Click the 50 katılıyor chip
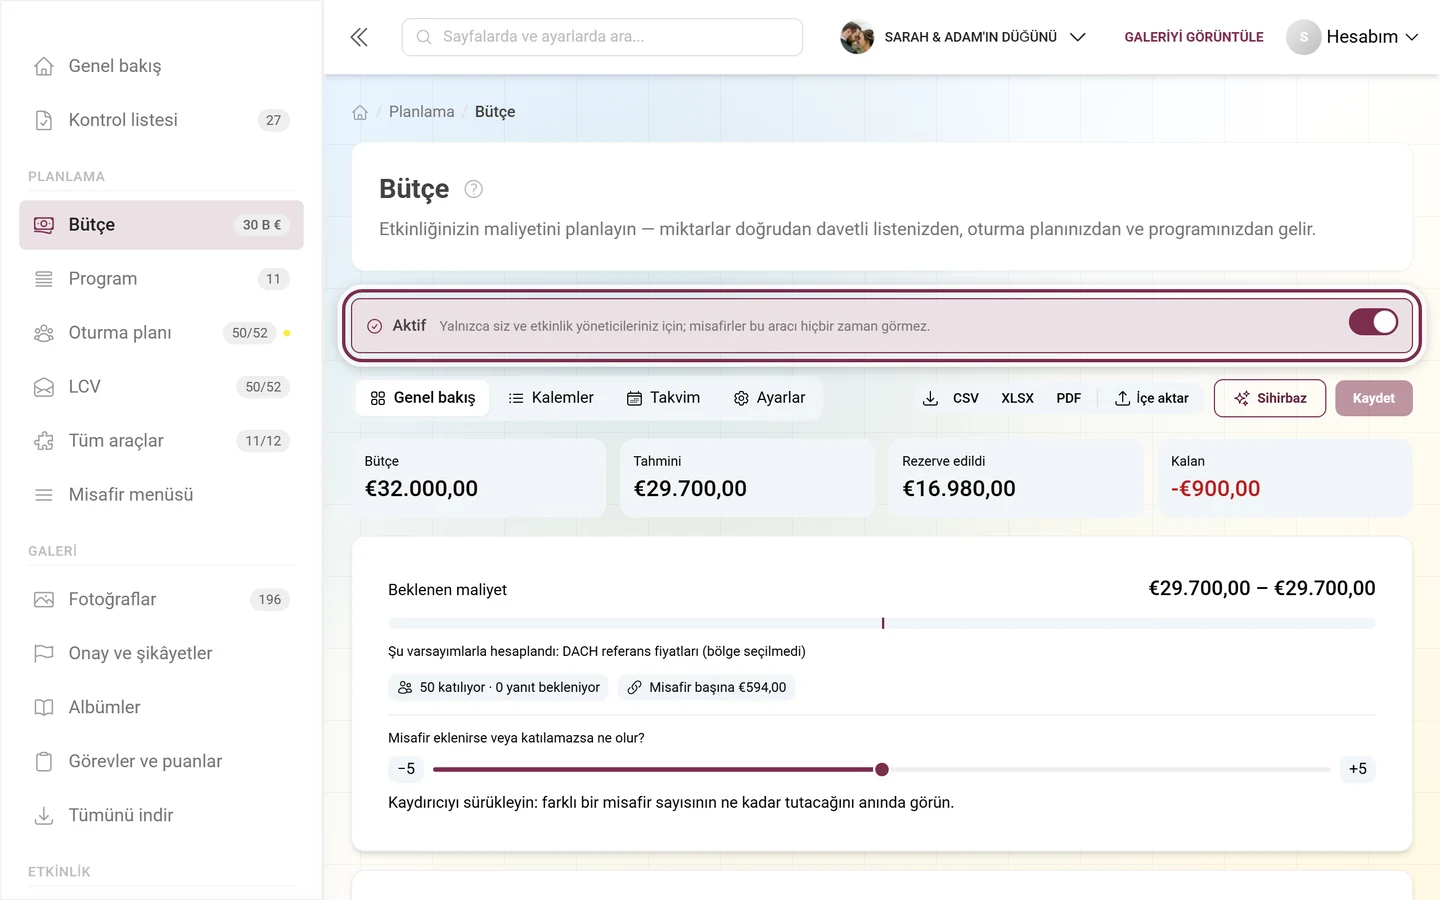The width and height of the screenshot is (1440, 900). tap(498, 687)
